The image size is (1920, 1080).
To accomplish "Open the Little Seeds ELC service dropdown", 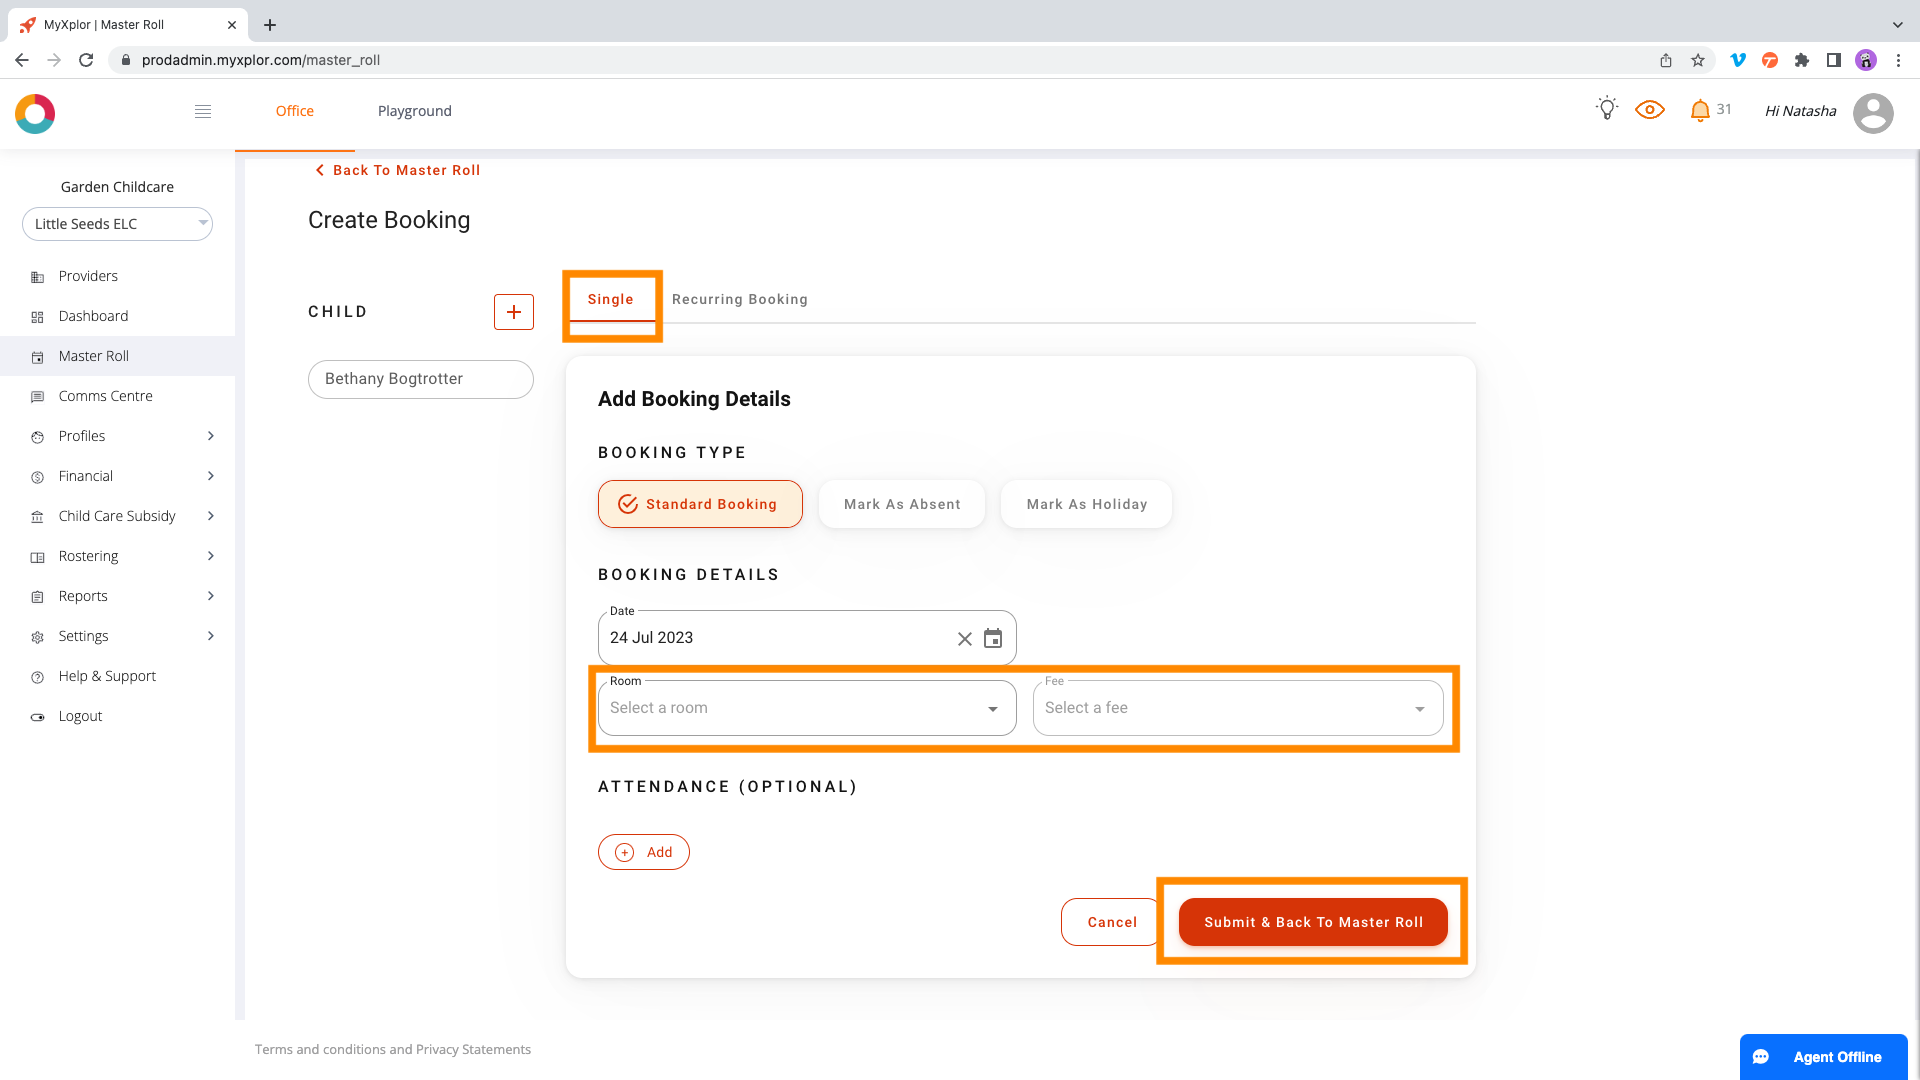I will coord(117,224).
